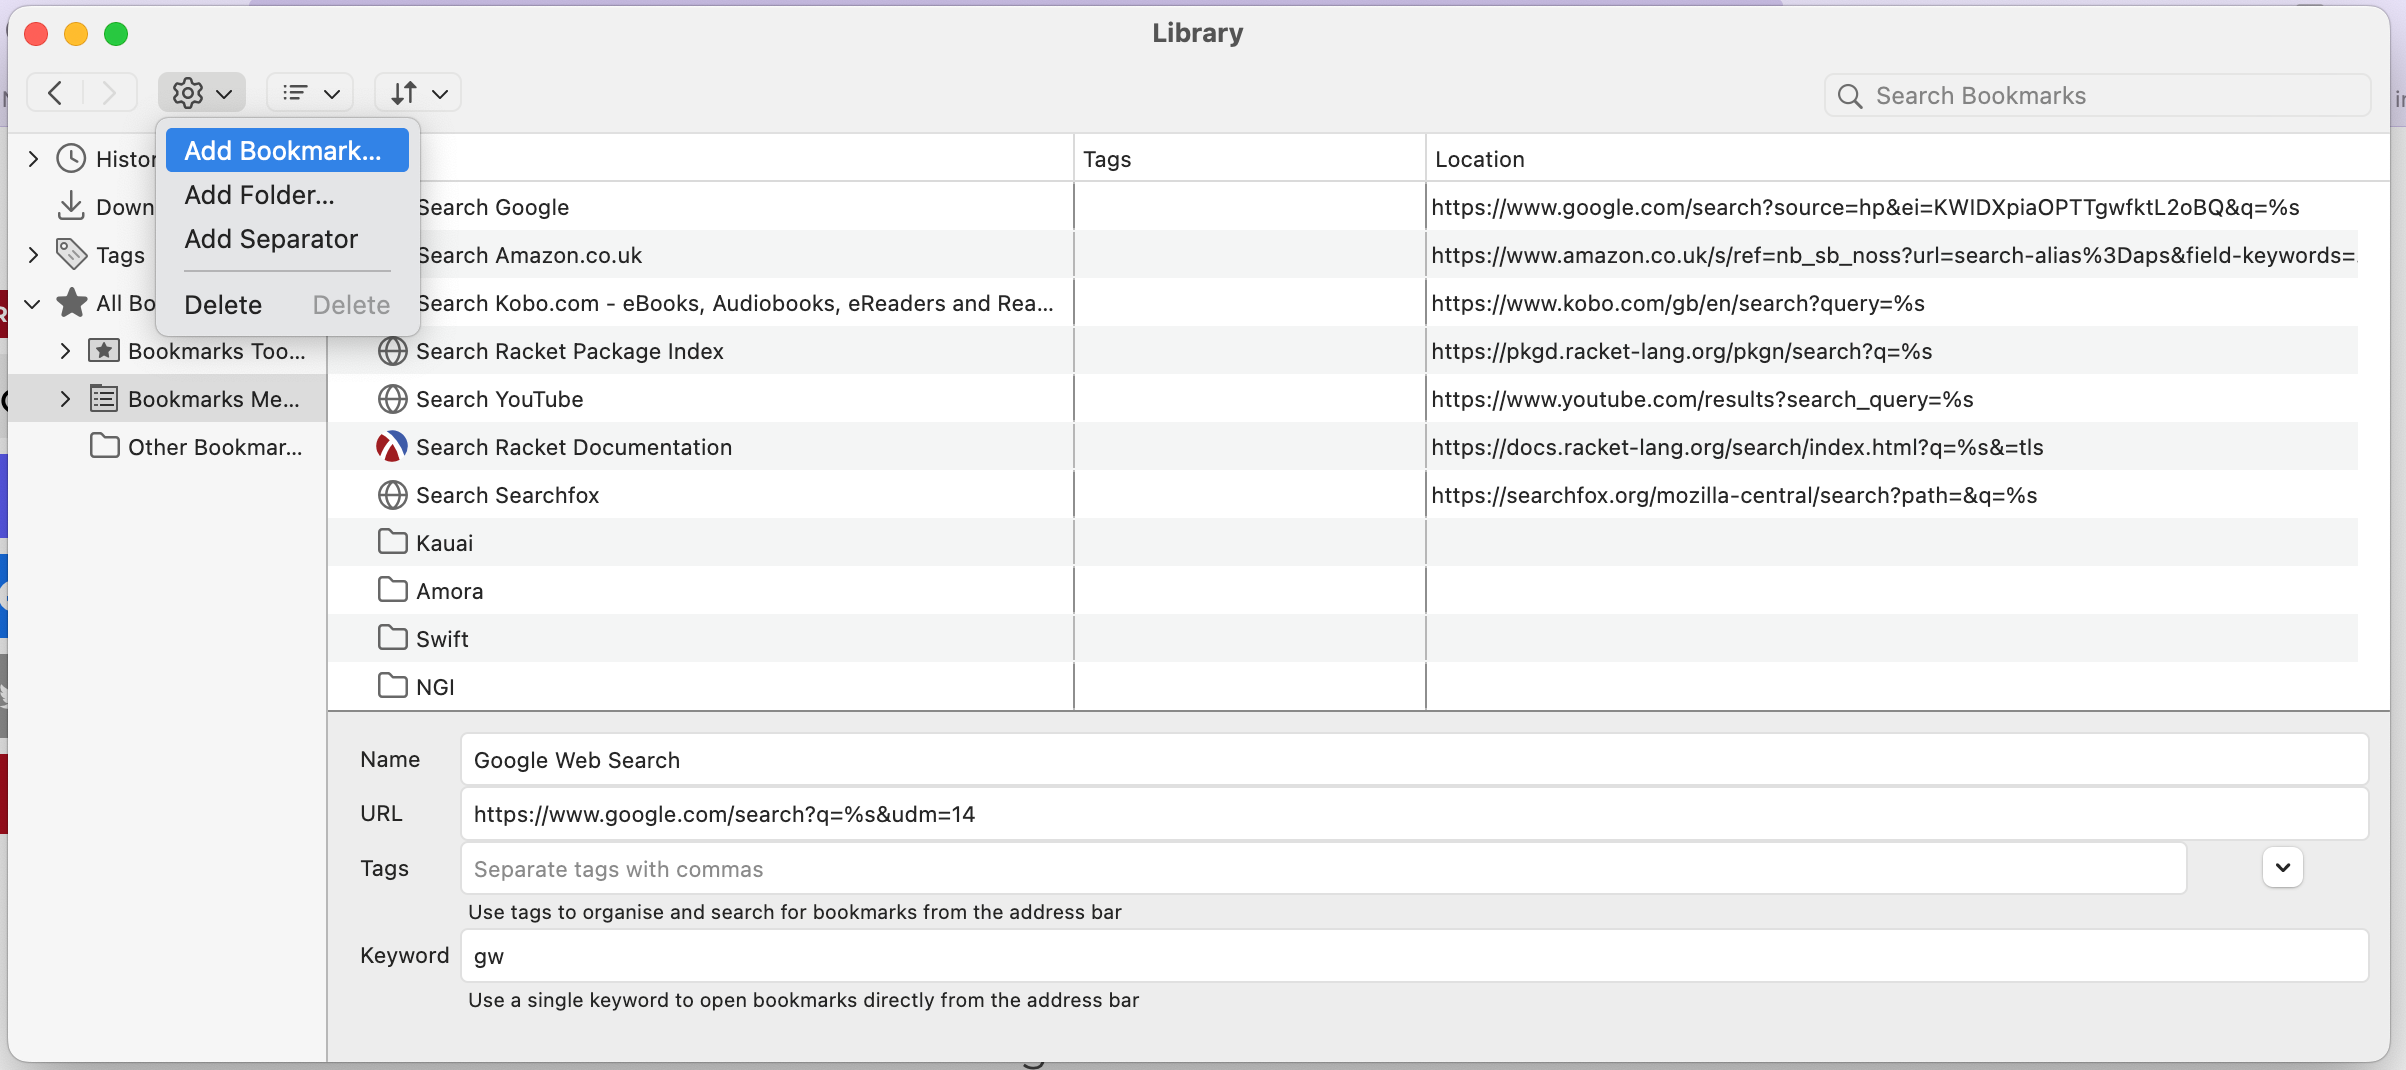
Task: Edit the URL field
Action: pos(1414,814)
